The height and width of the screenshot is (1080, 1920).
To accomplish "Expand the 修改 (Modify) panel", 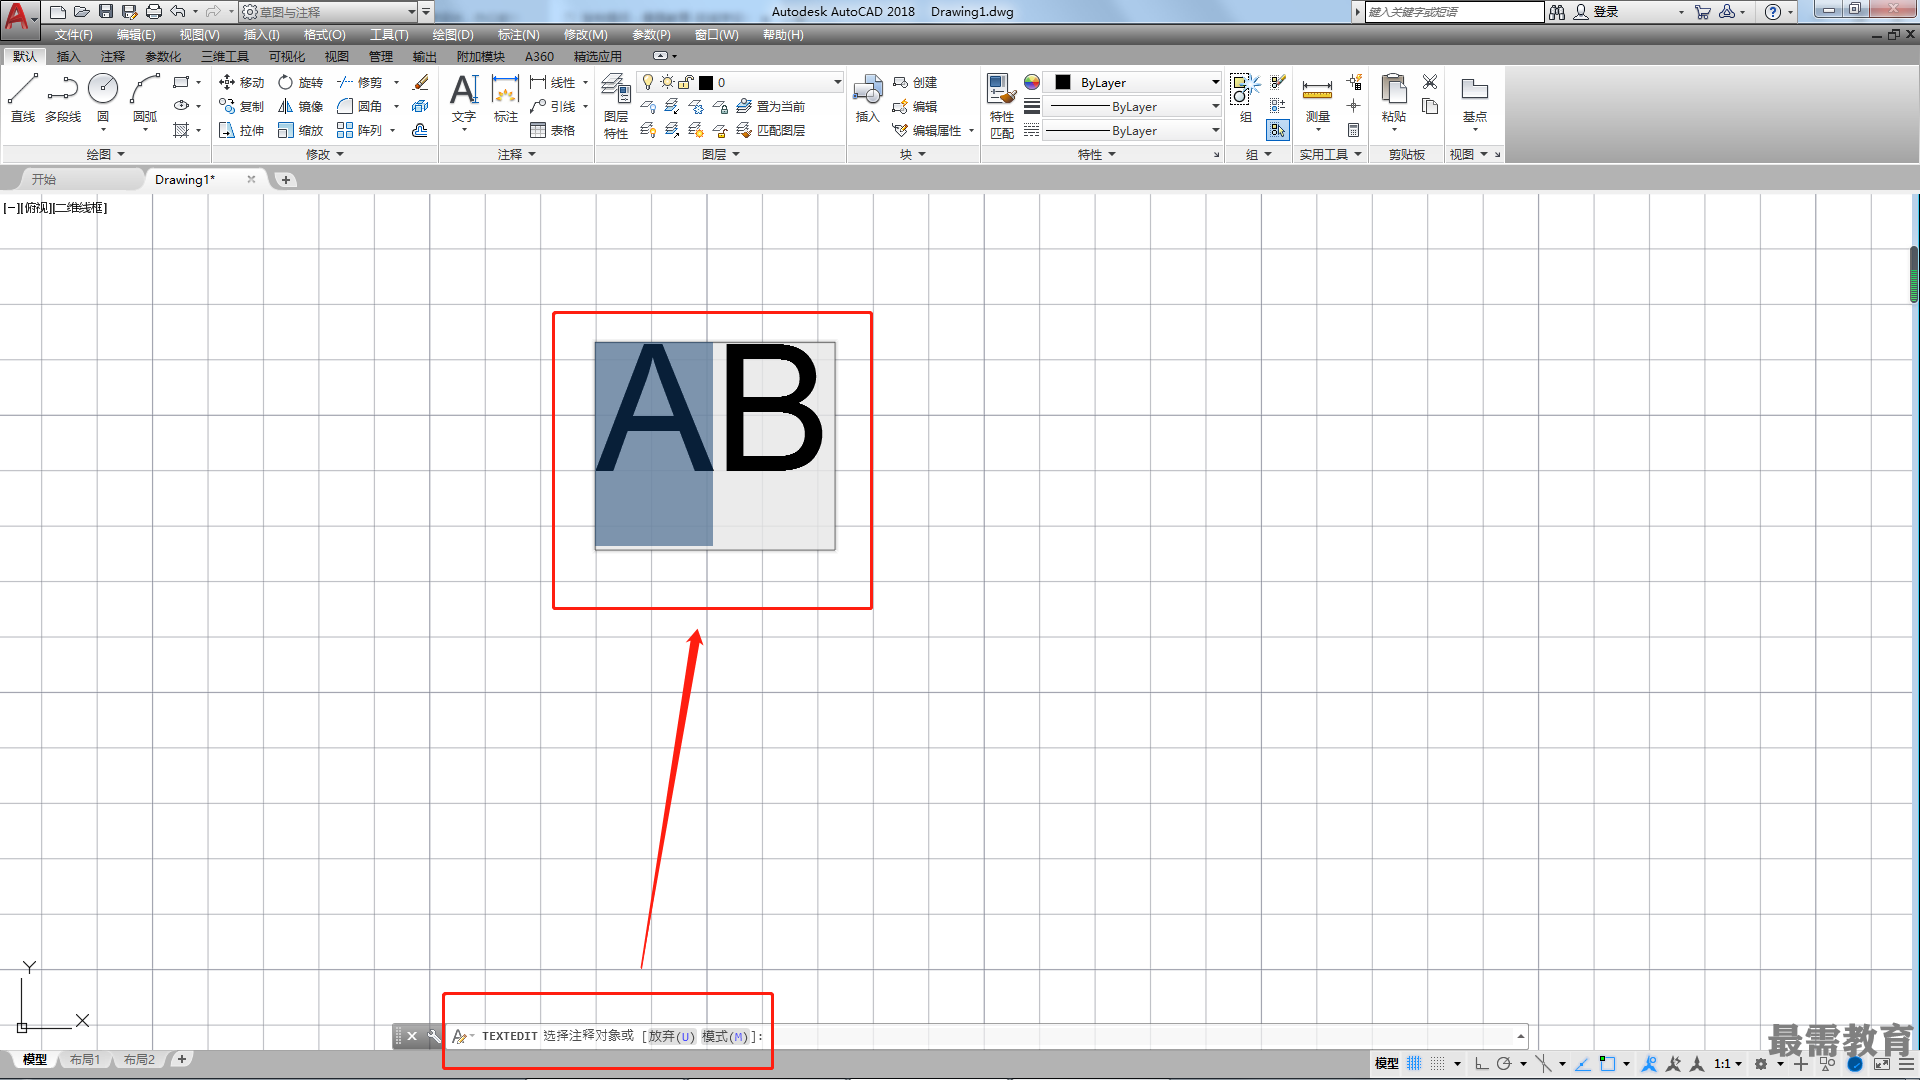I will (325, 154).
